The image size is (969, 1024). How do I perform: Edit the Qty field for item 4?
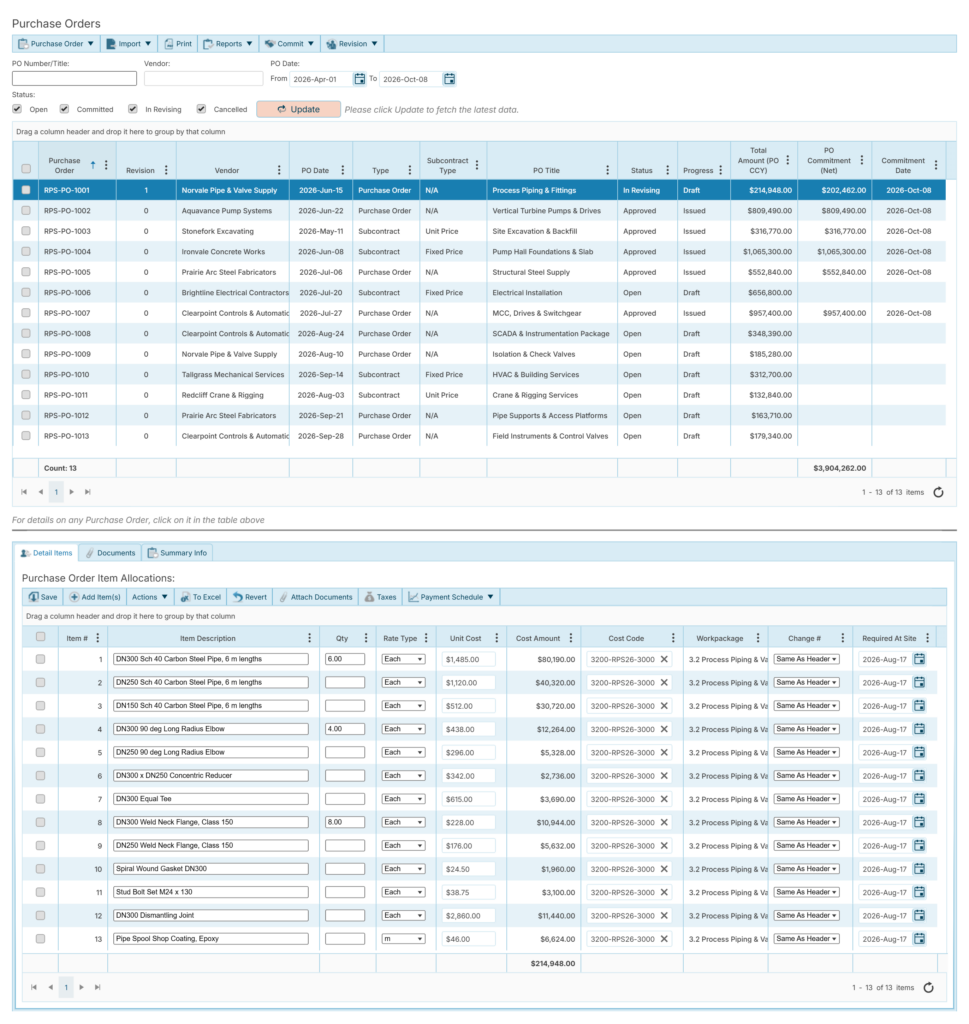345,729
